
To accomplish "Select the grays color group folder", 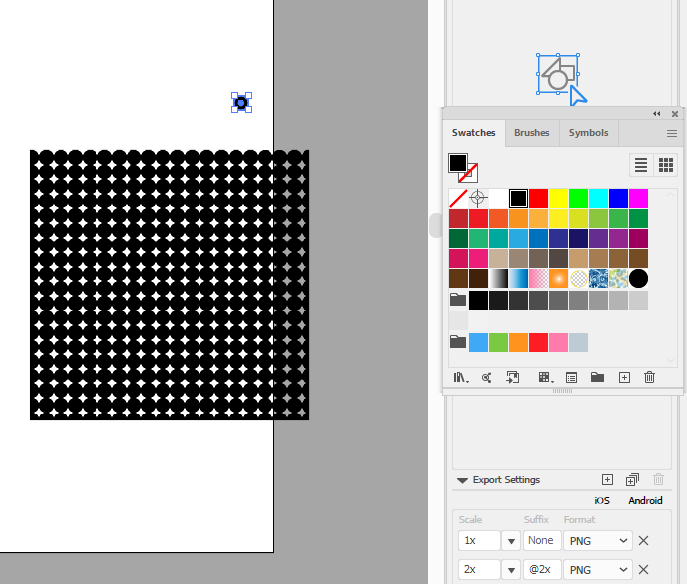I will (x=458, y=300).
